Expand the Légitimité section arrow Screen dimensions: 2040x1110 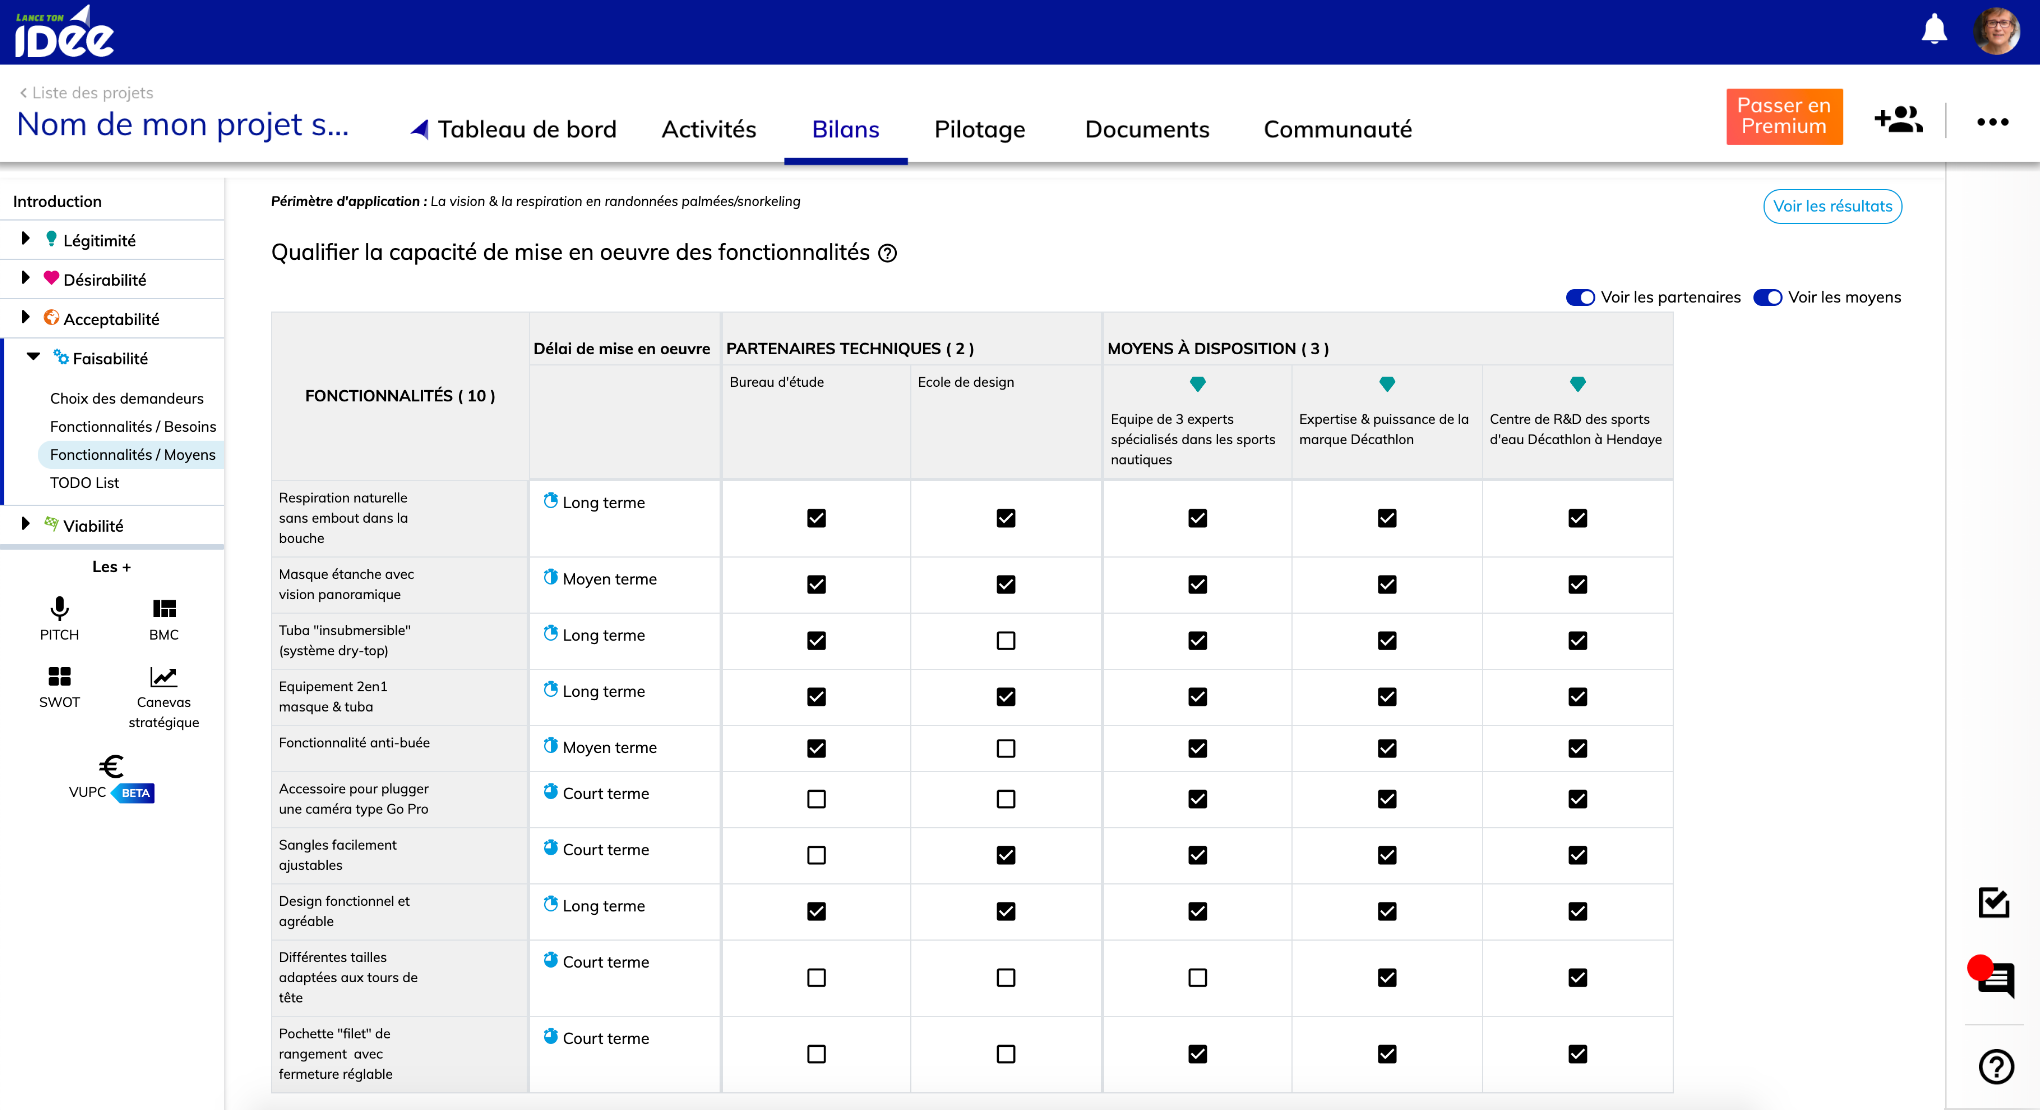click(x=26, y=239)
